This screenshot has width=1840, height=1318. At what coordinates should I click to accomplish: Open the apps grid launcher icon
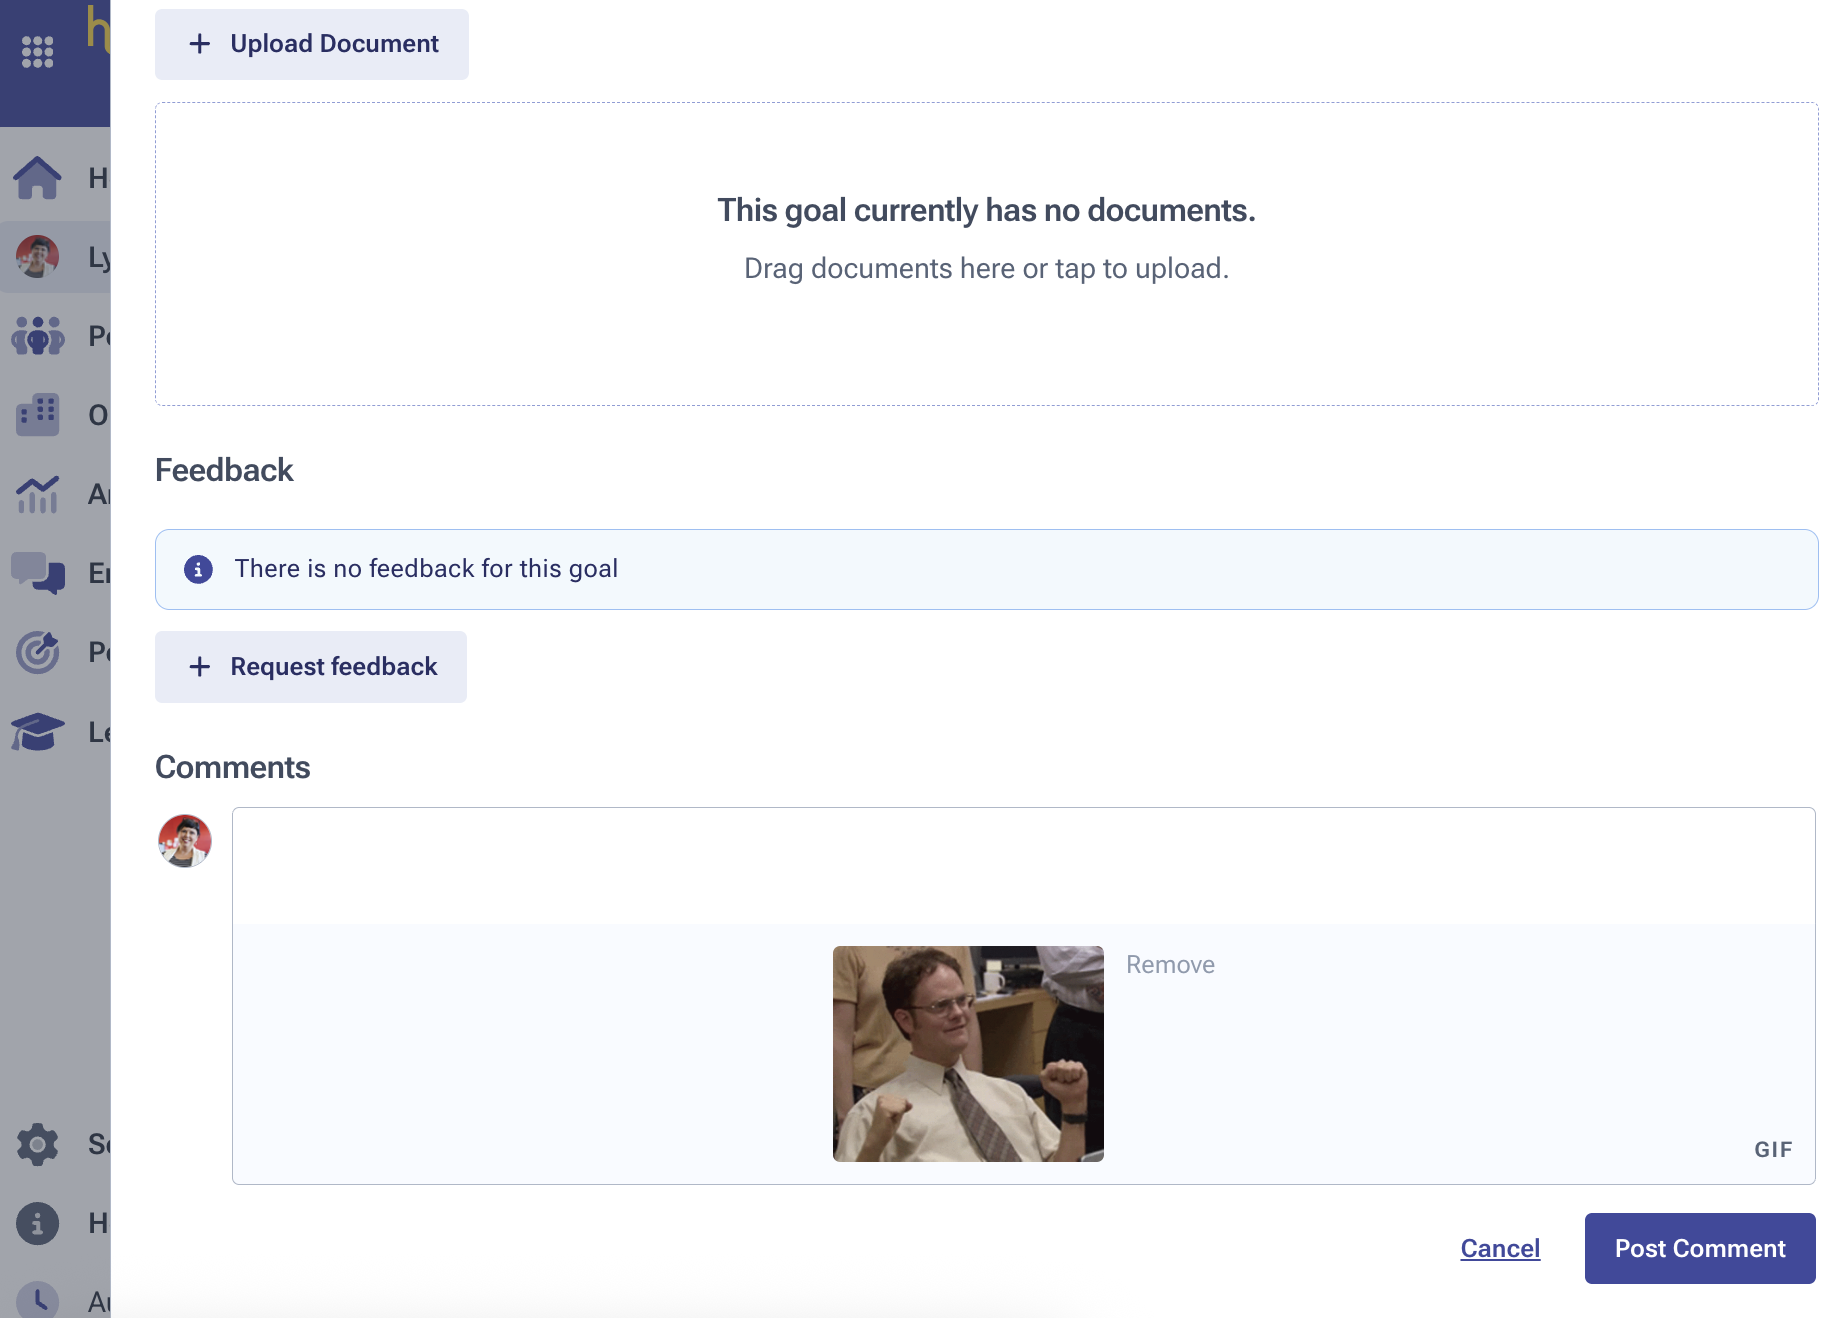tap(37, 52)
